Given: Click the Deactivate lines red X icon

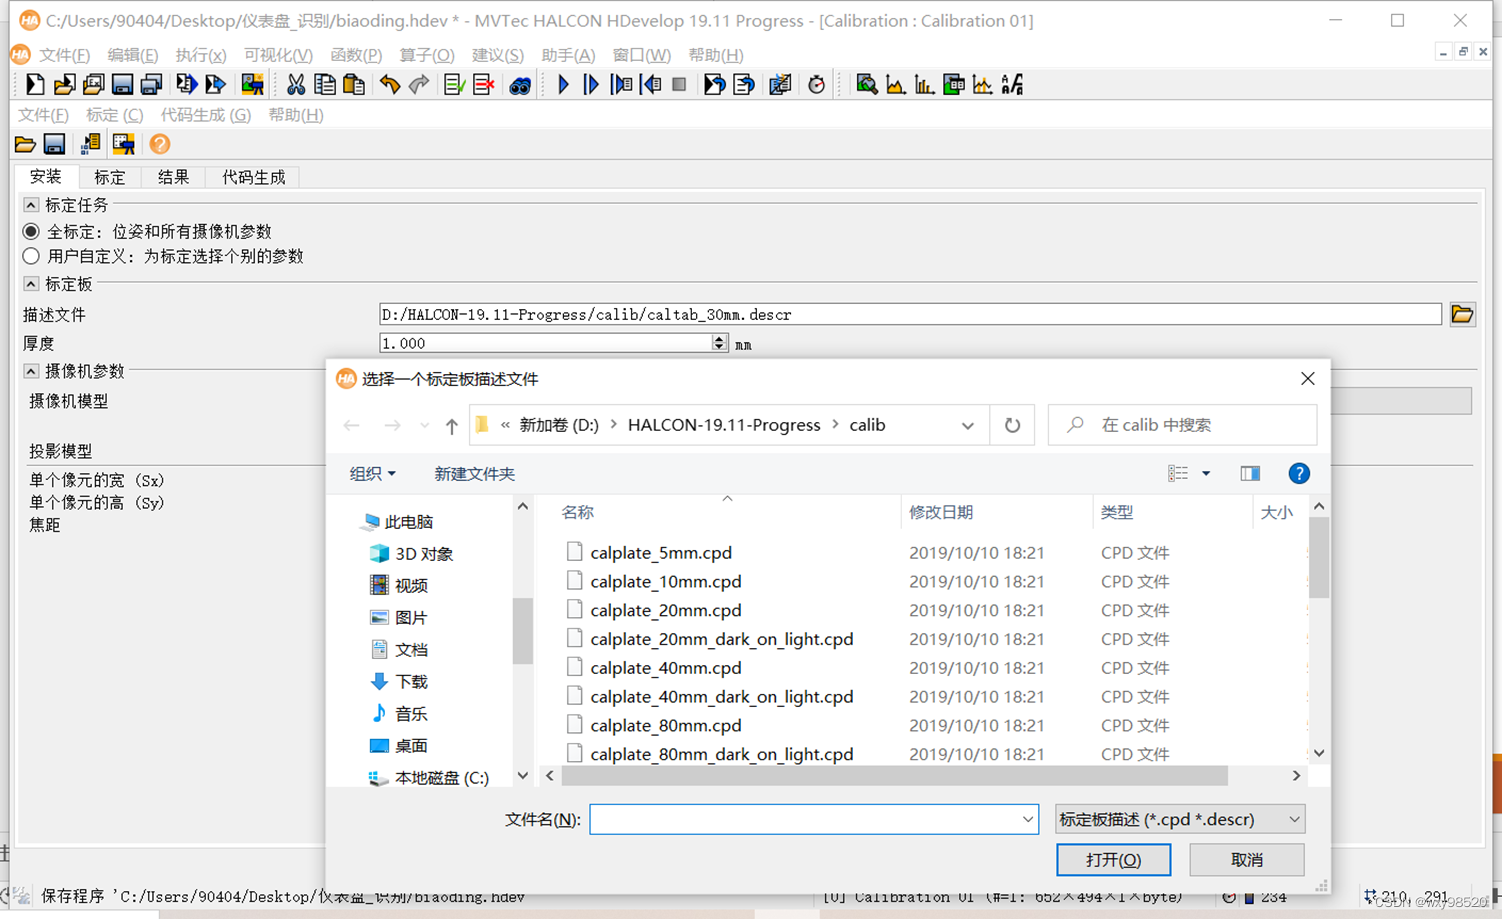Looking at the screenshot, I should [484, 85].
